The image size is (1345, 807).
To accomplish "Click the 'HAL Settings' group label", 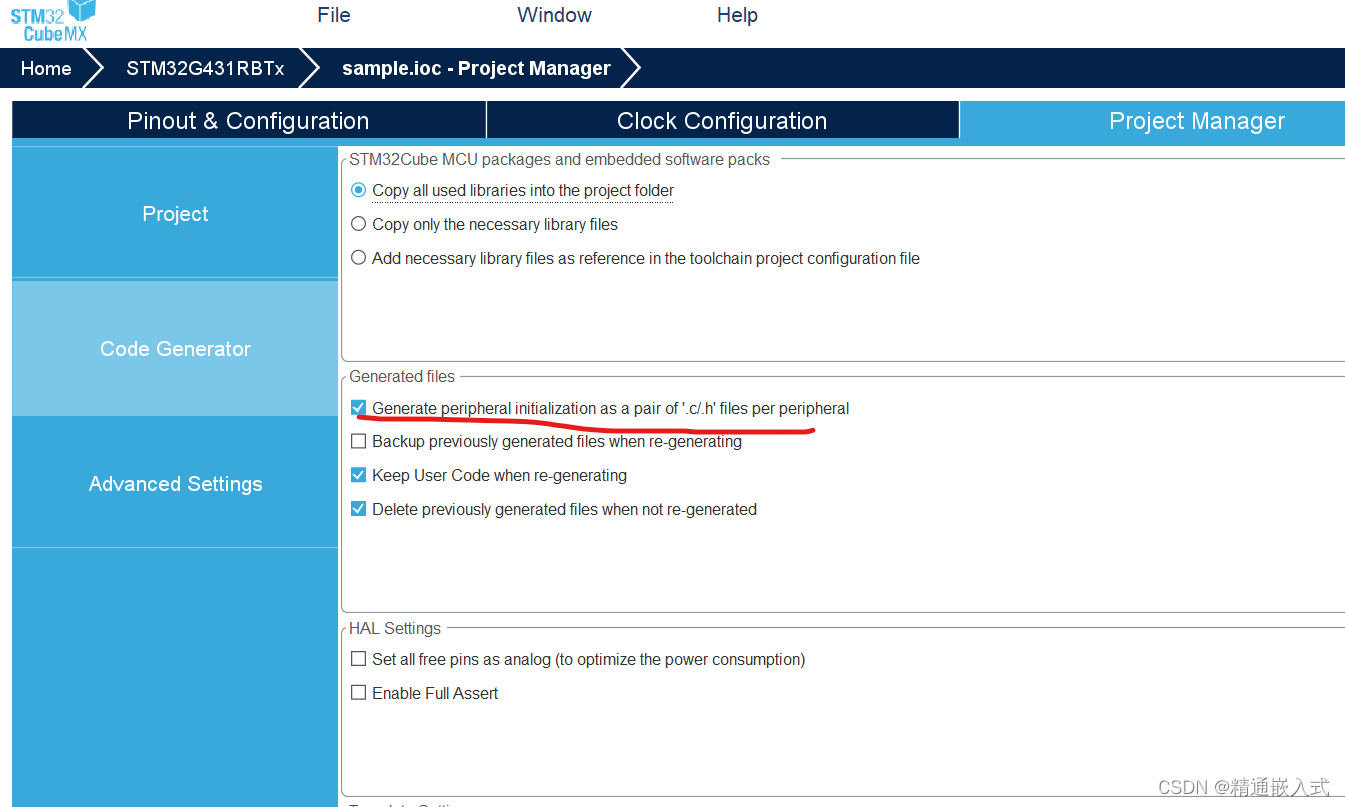I will coord(395,628).
